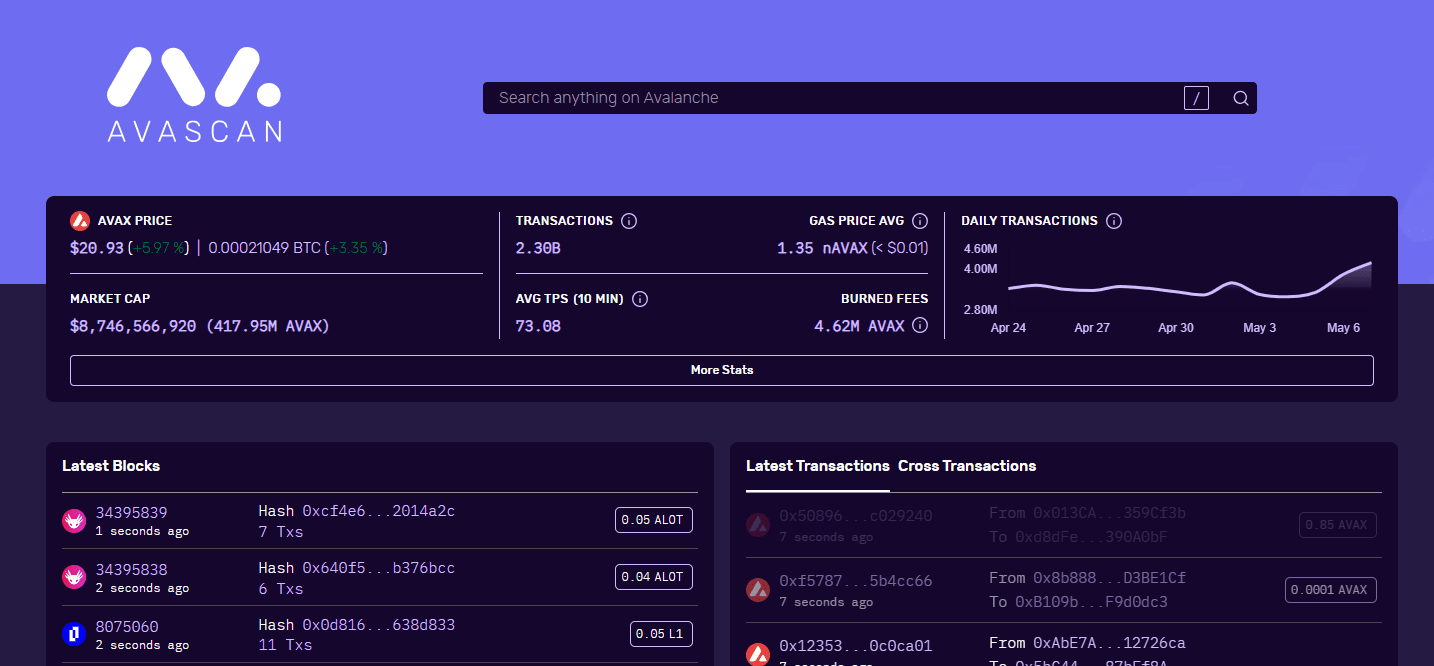Click AVAX icon for transaction 0xf5787...5b4cc66
1434x666 pixels.
[x=758, y=590]
